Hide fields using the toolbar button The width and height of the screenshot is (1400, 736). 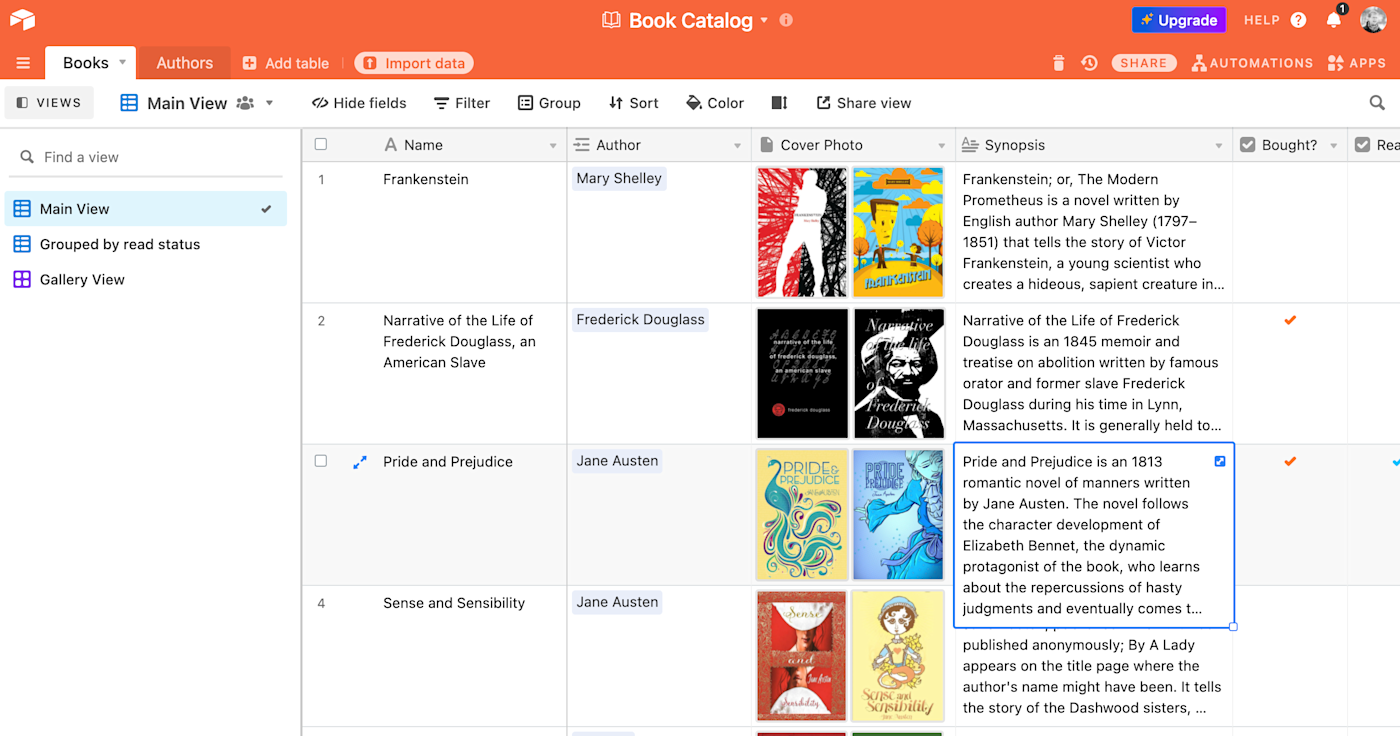pos(360,103)
